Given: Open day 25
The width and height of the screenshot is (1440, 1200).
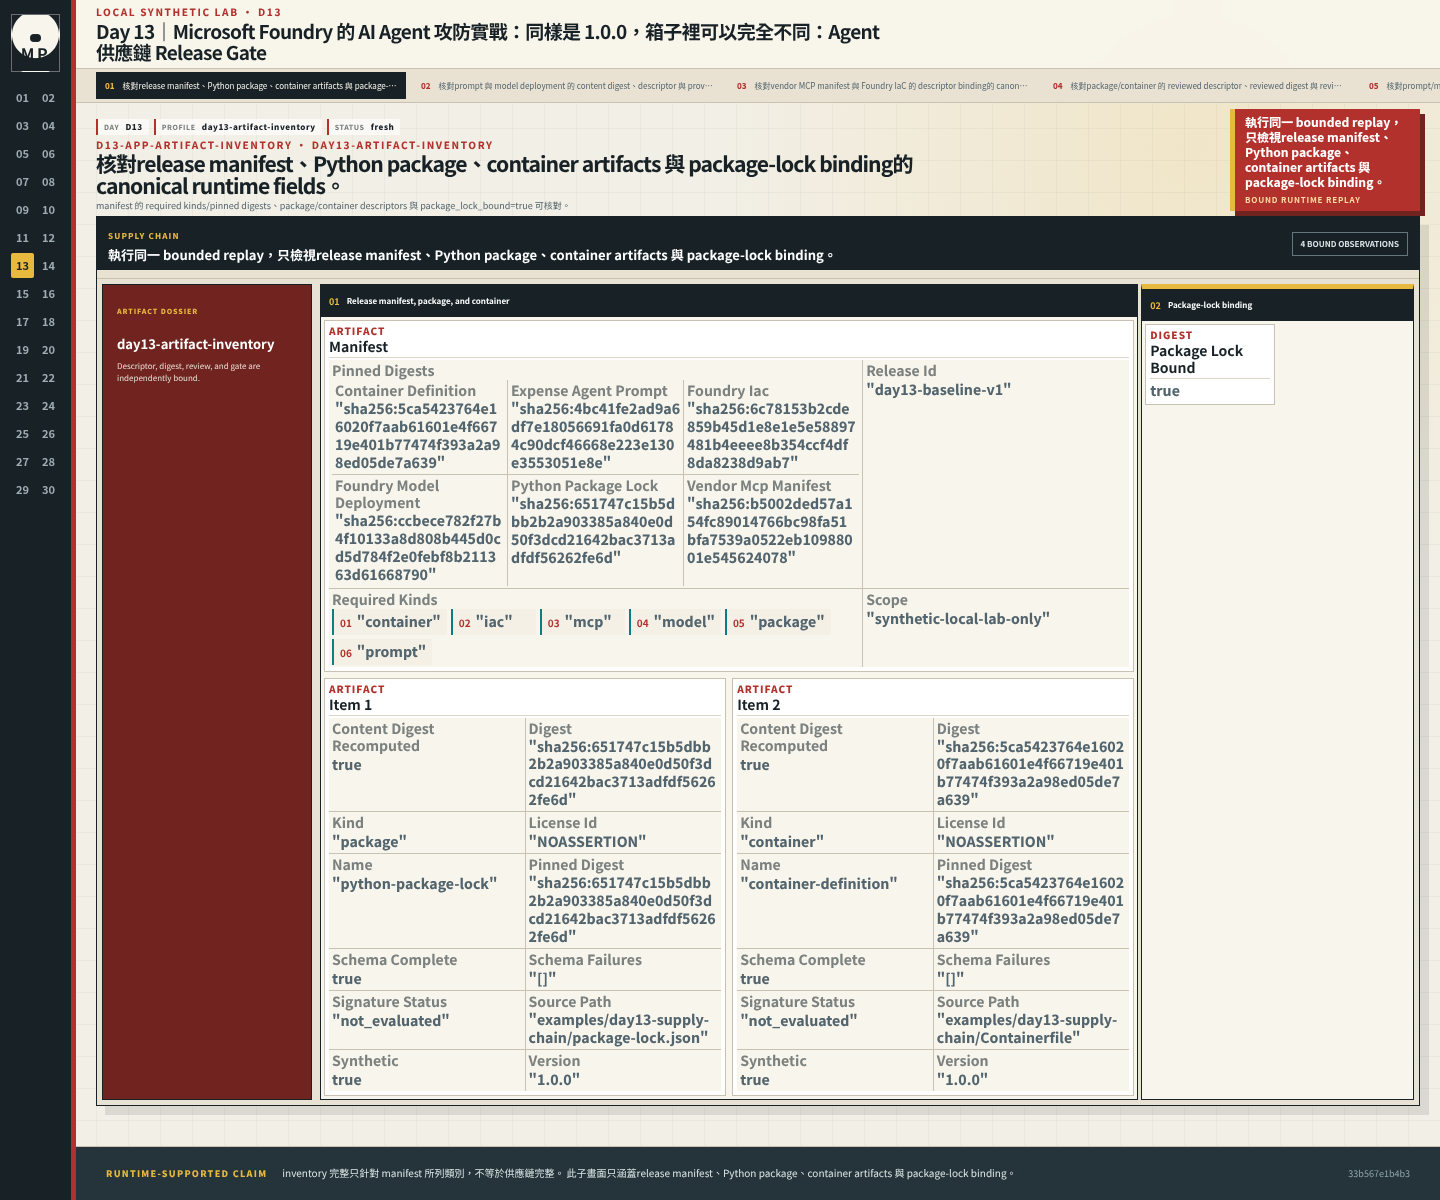Looking at the screenshot, I should pos(22,434).
